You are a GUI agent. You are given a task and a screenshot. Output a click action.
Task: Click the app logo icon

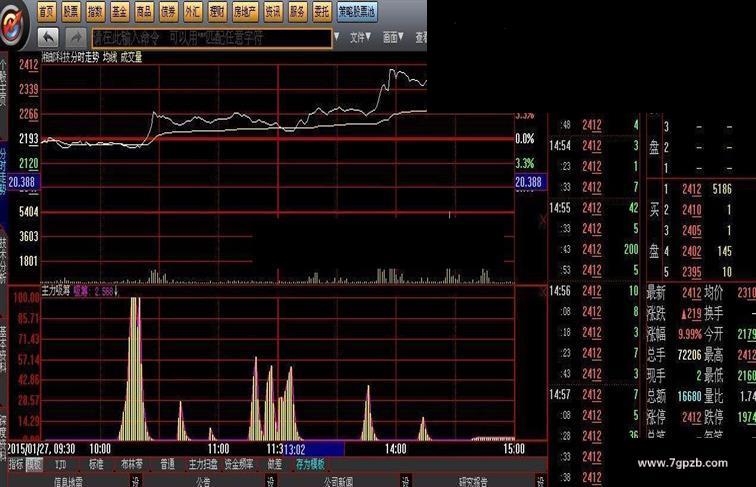12,24
